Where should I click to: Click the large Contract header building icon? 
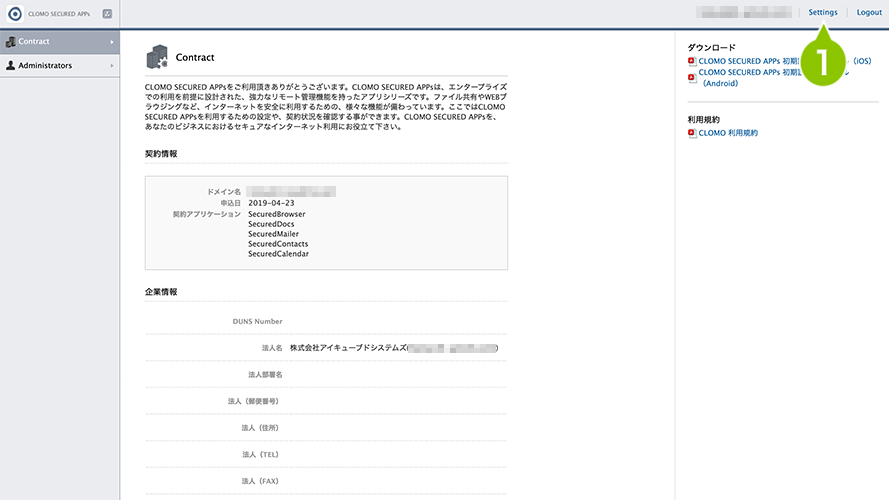pyautogui.click(x=157, y=57)
